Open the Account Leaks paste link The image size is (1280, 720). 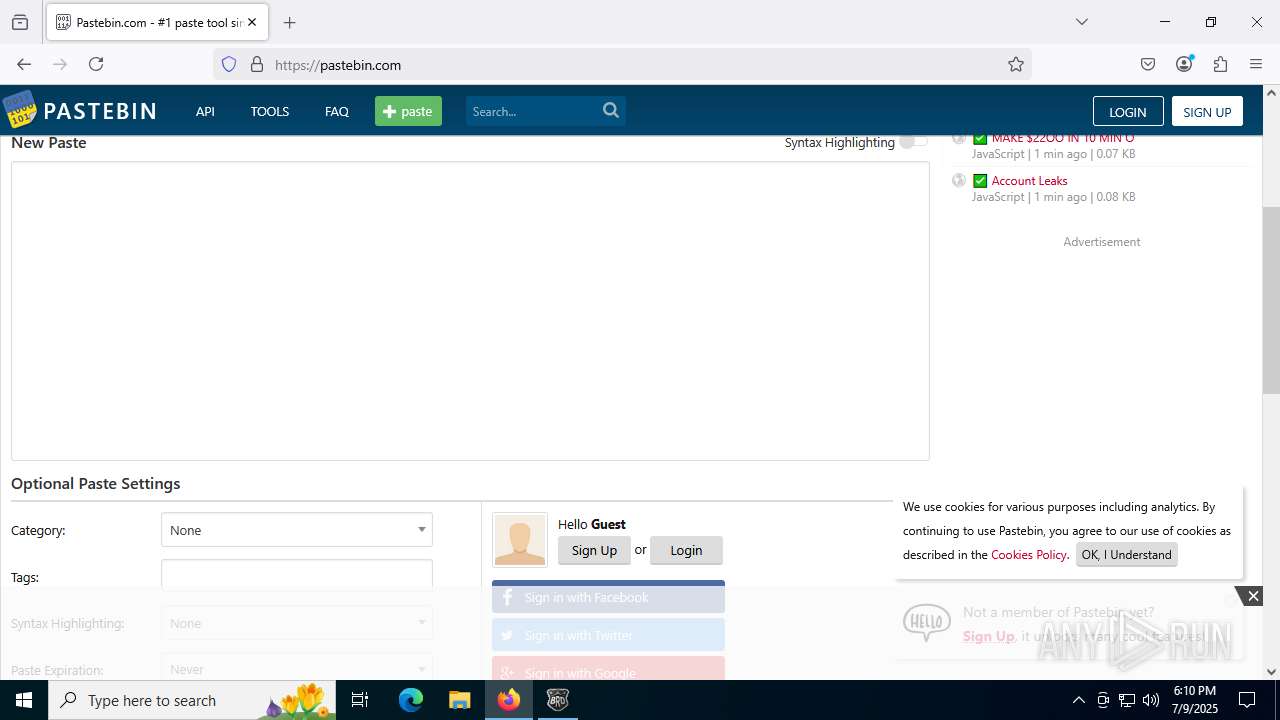click(x=1029, y=181)
